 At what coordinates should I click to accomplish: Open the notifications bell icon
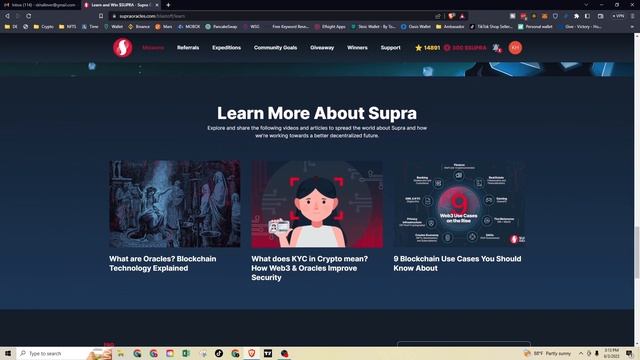coord(496,48)
